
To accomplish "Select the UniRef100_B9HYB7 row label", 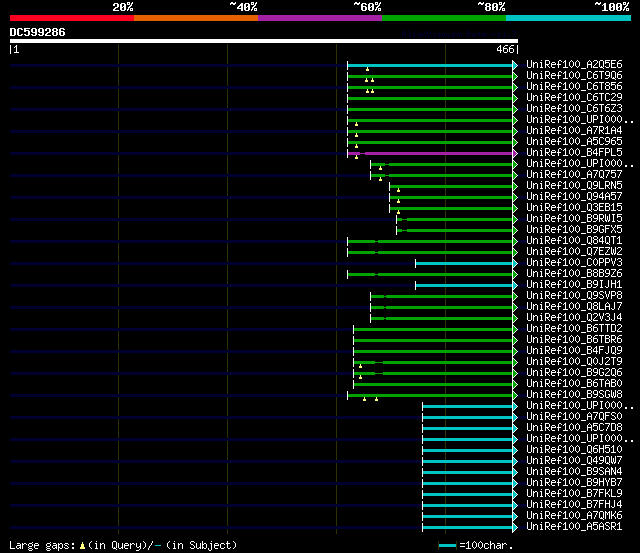I will click(x=574, y=483).
